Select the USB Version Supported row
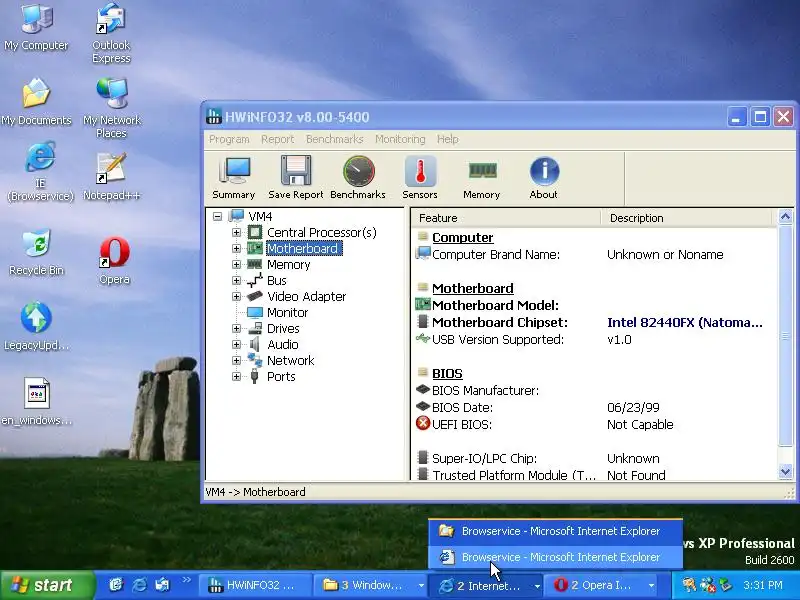 click(594, 340)
